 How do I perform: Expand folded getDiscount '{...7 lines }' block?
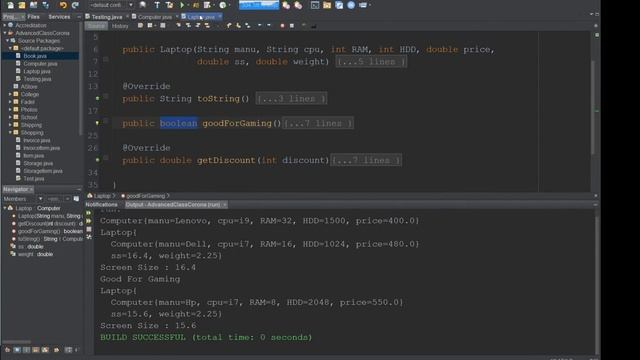click(366, 160)
